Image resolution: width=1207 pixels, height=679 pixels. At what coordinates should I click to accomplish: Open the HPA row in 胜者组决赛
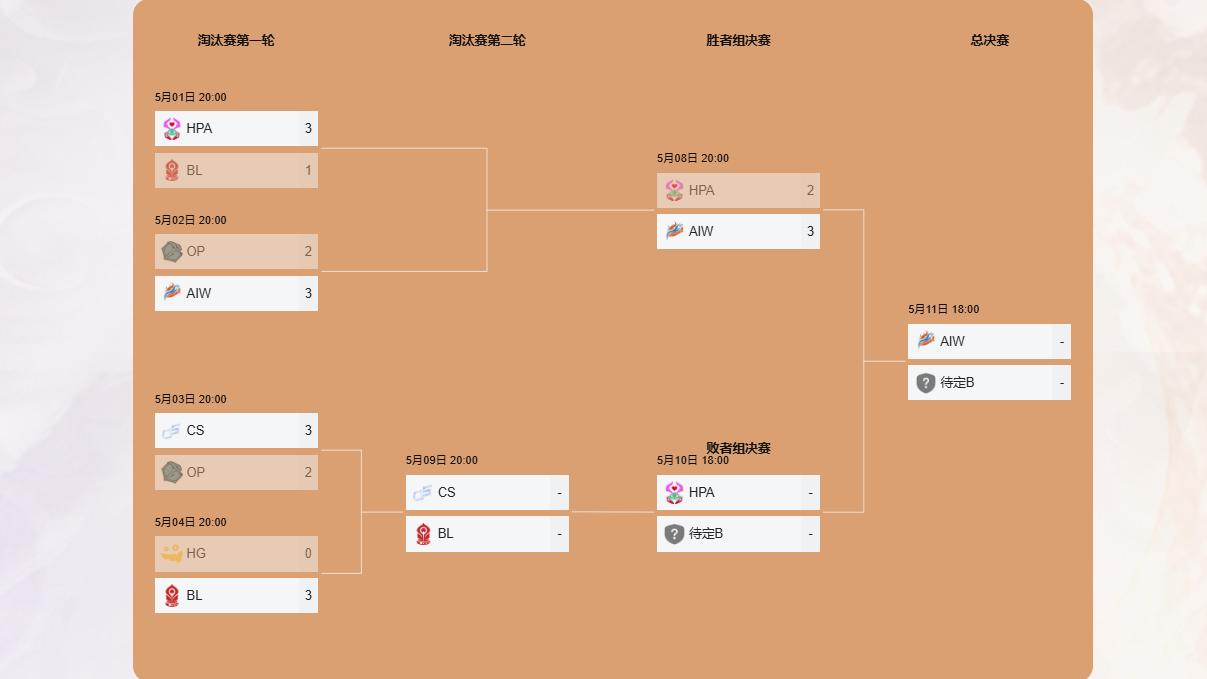click(x=738, y=190)
